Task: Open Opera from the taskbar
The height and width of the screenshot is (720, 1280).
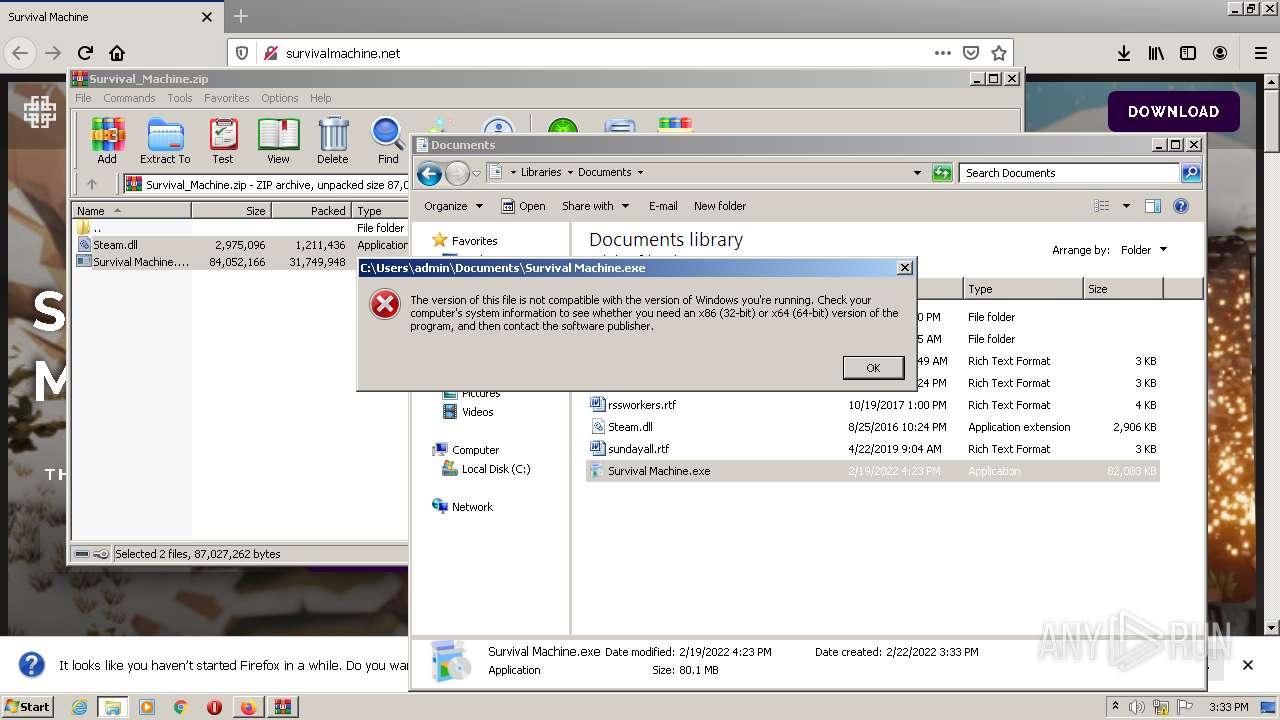Action: click(x=214, y=707)
